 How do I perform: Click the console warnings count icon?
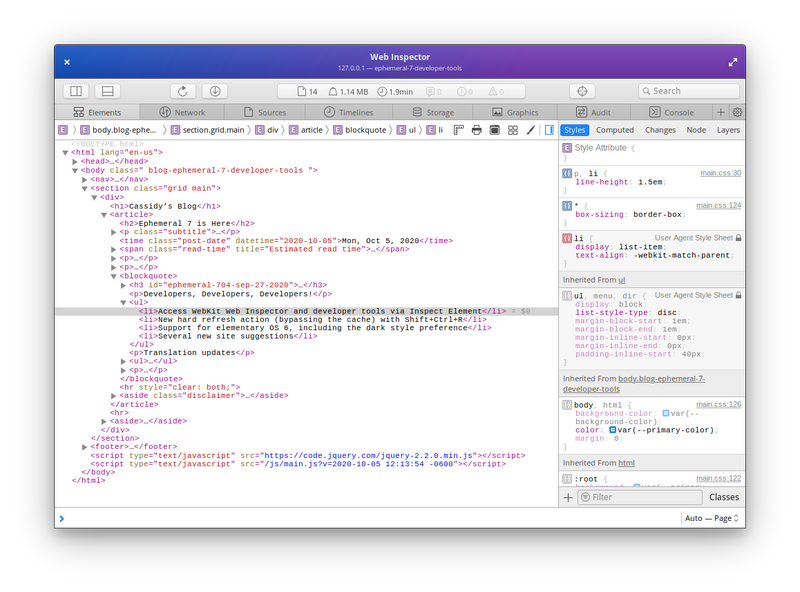(x=496, y=92)
